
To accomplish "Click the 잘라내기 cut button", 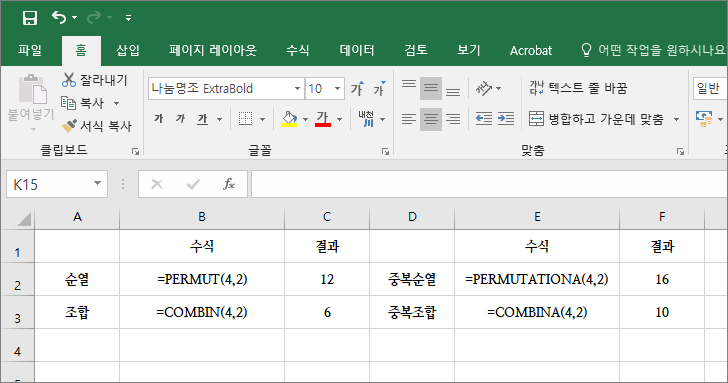I will (x=95, y=80).
